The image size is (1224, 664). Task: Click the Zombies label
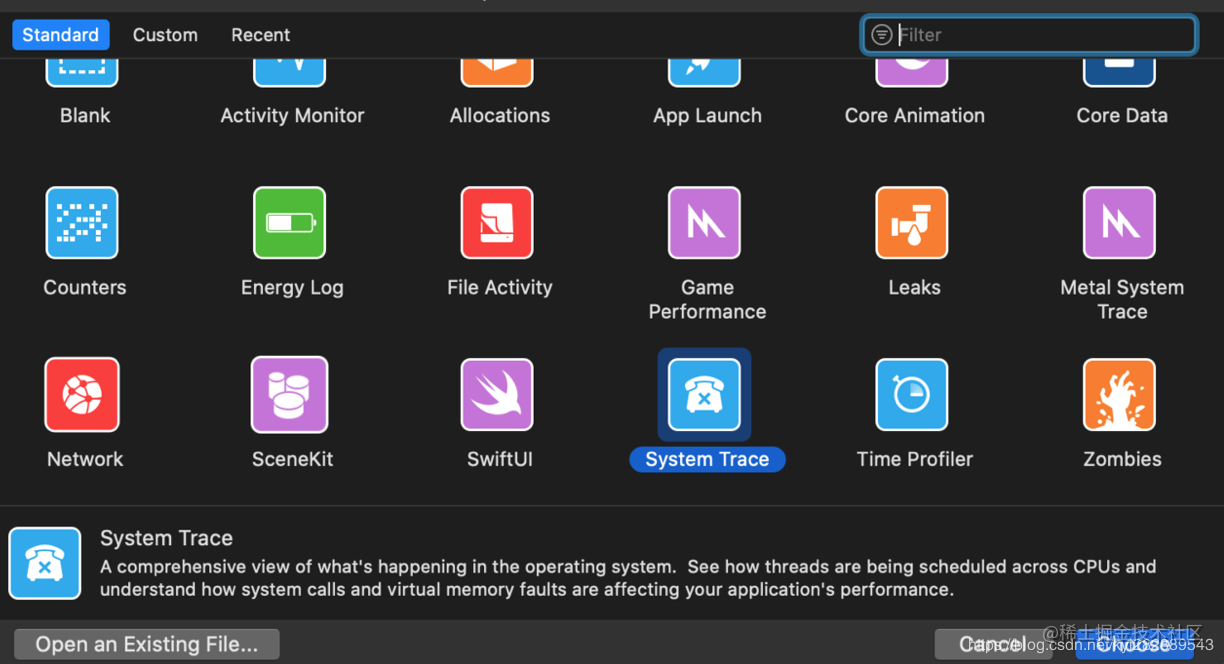pyautogui.click(x=1122, y=459)
